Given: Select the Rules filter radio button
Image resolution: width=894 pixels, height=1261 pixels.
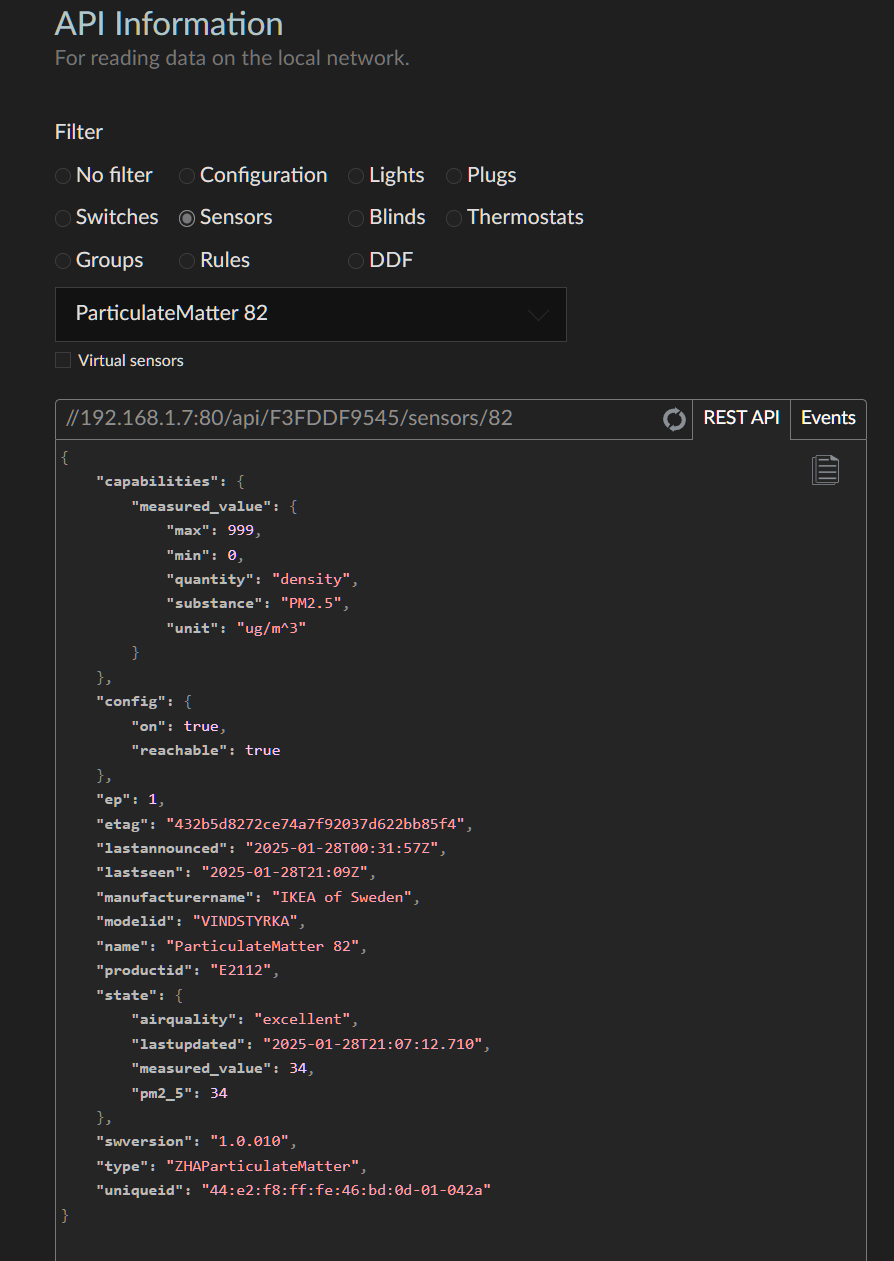Looking at the screenshot, I should click(x=187, y=261).
